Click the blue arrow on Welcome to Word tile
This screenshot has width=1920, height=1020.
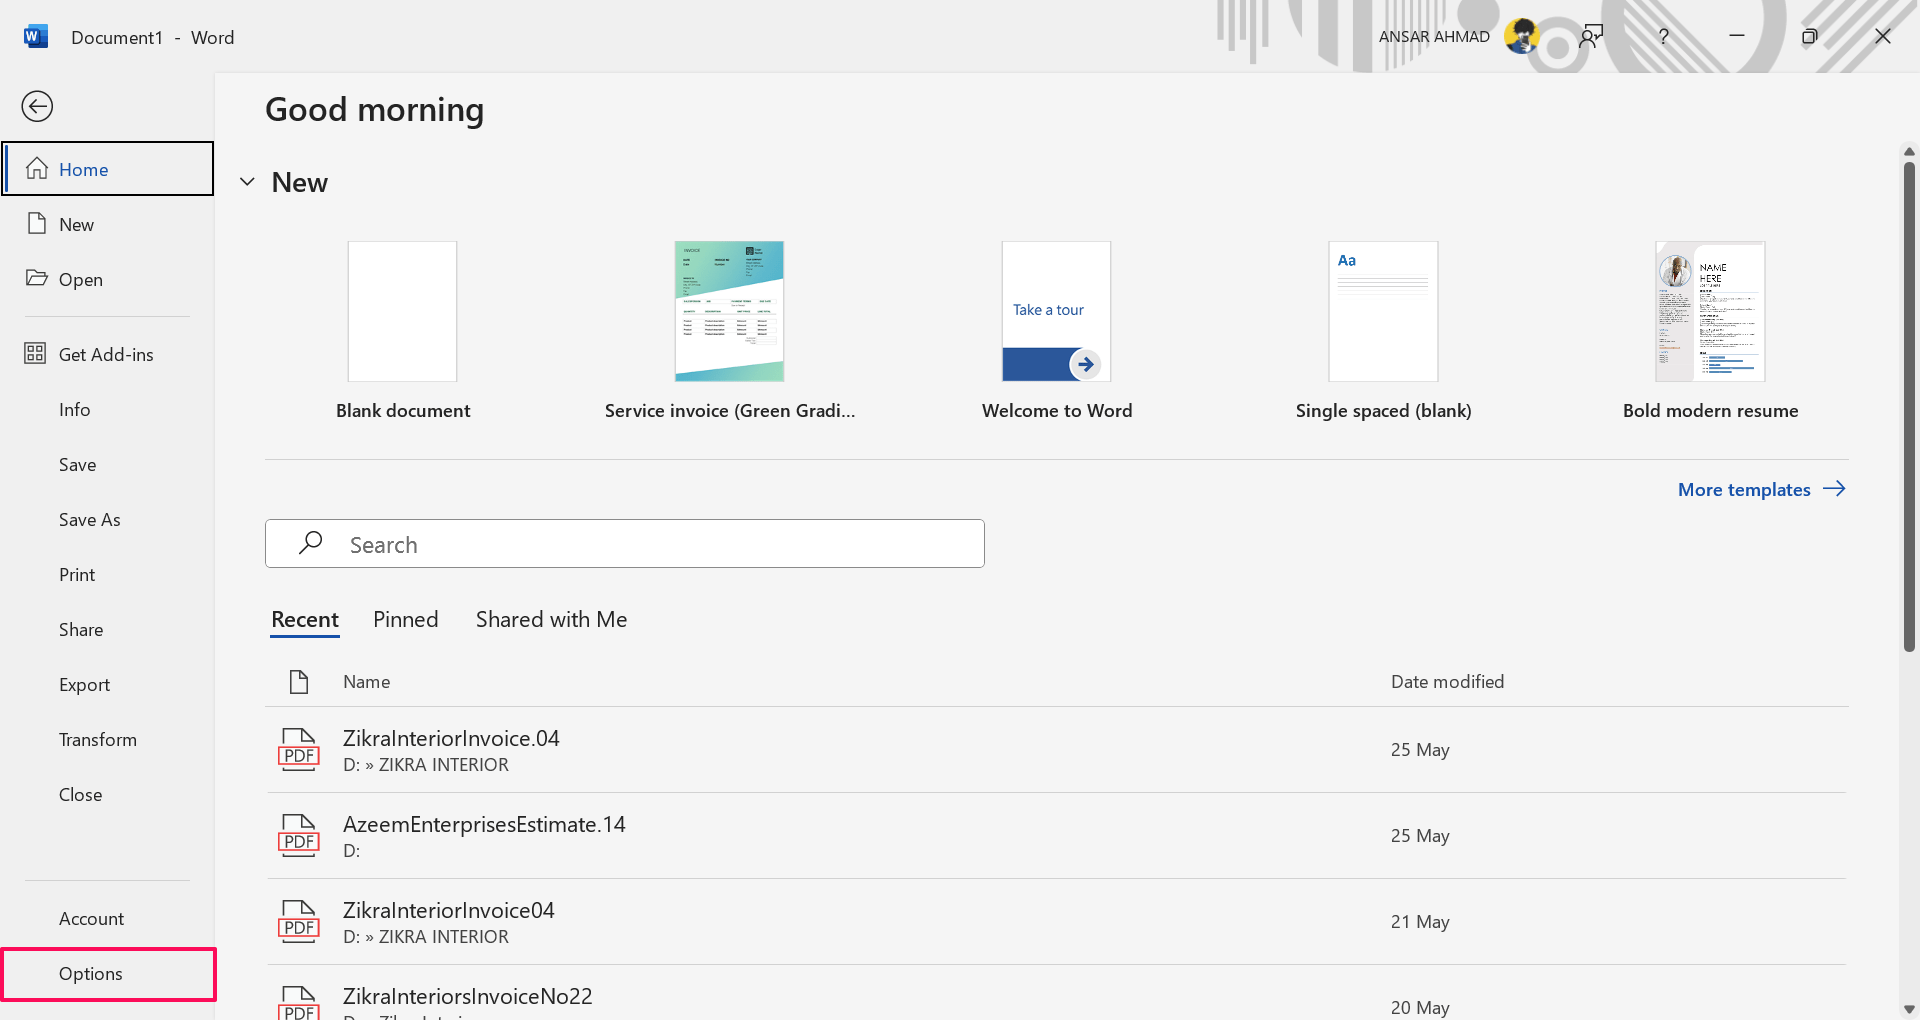coord(1085,364)
